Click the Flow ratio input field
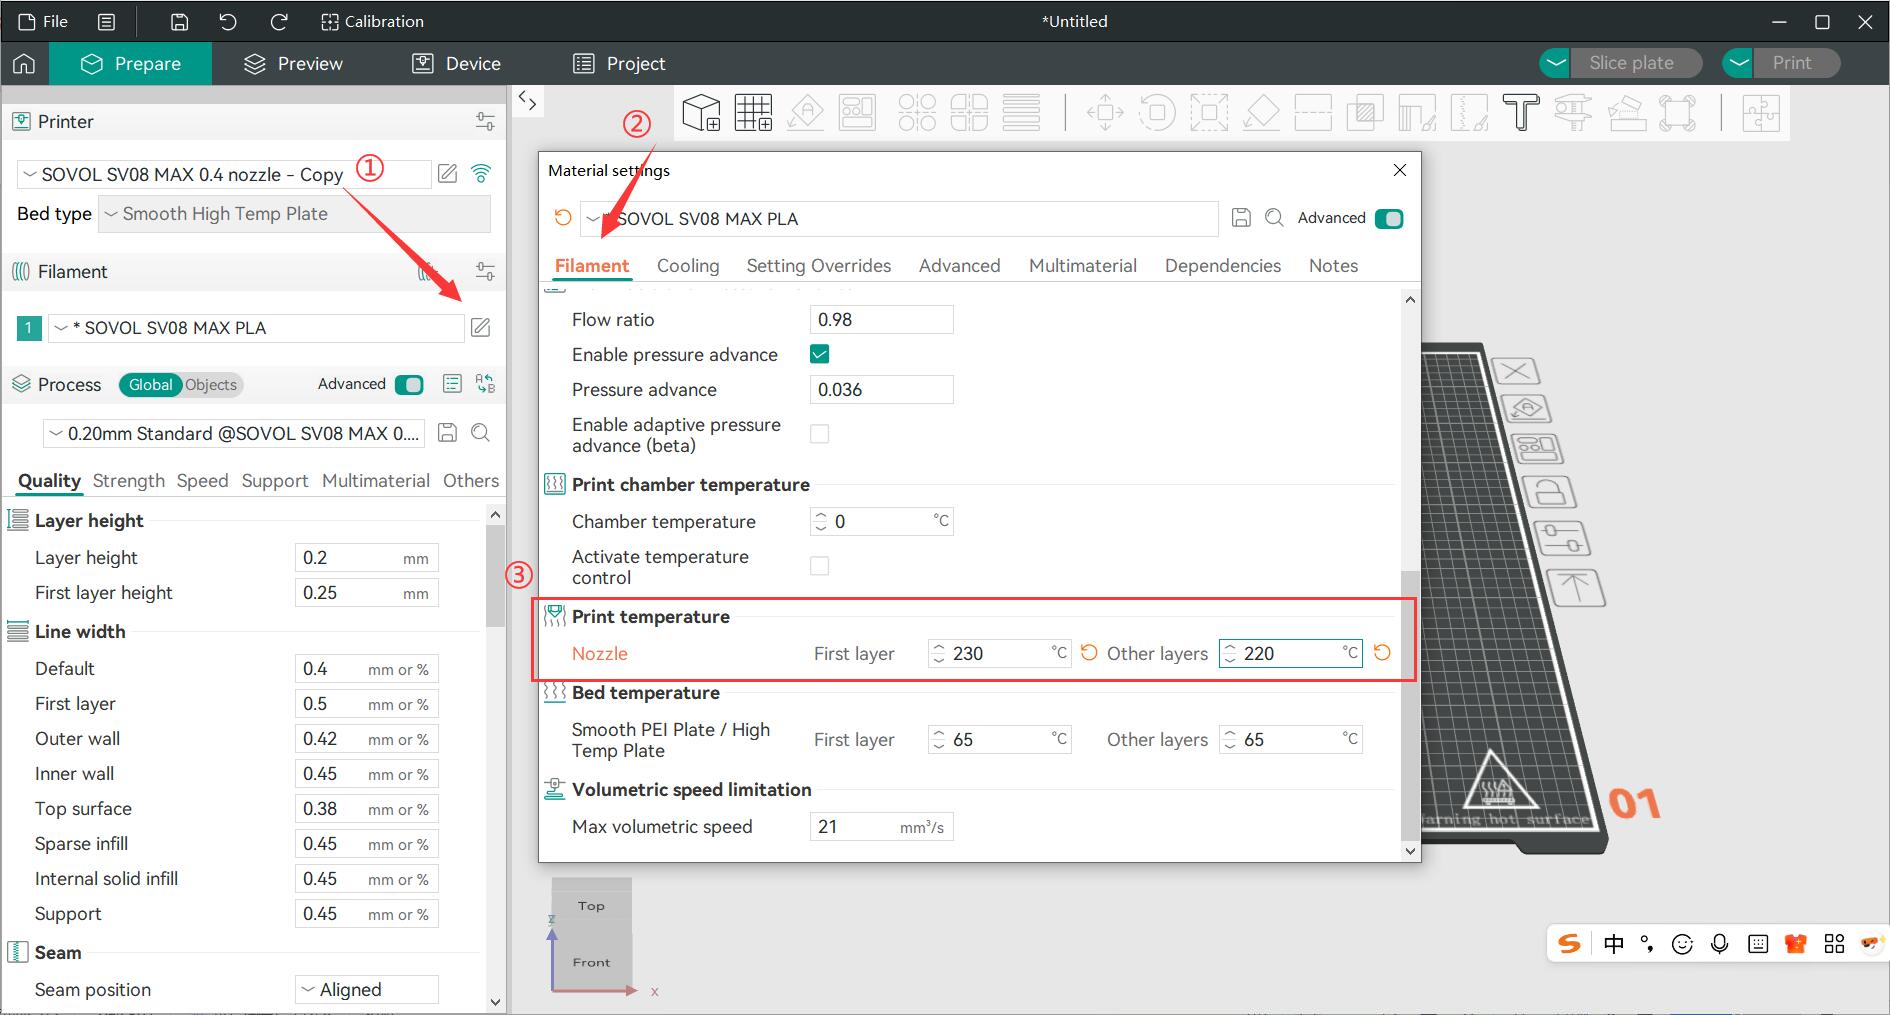The height and width of the screenshot is (1015, 1890). pos(880,320)
